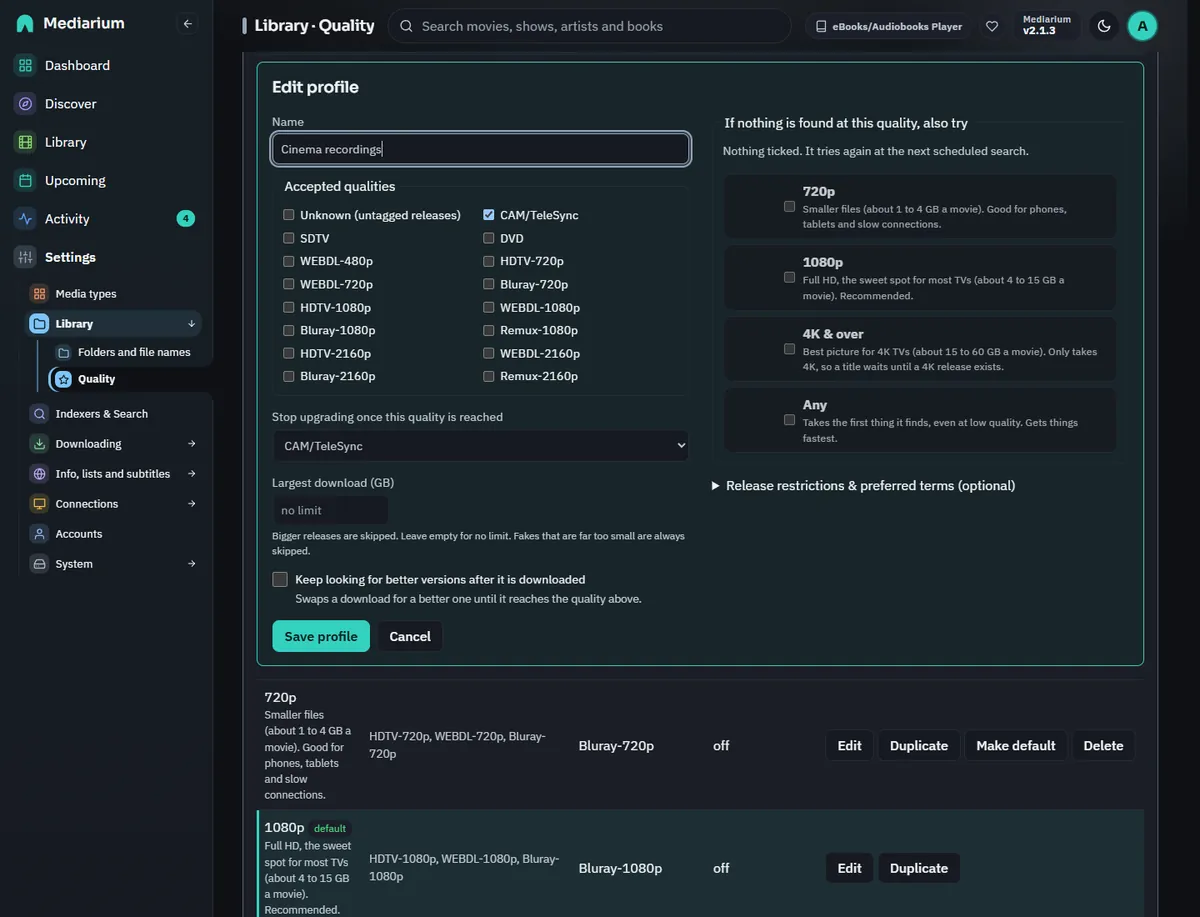Click the heart favorites icon

click(992, 26)
